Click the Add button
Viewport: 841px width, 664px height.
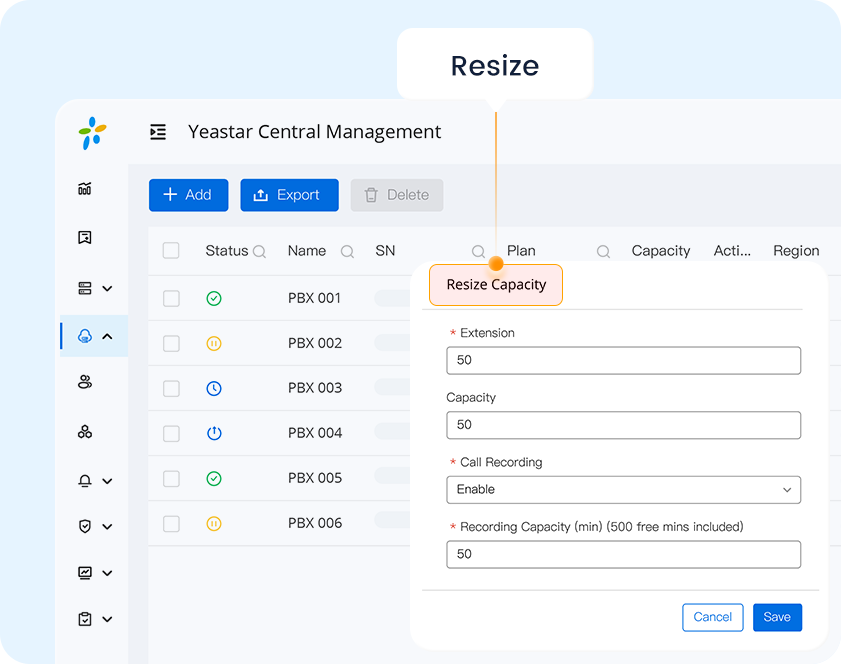[188, 195]
